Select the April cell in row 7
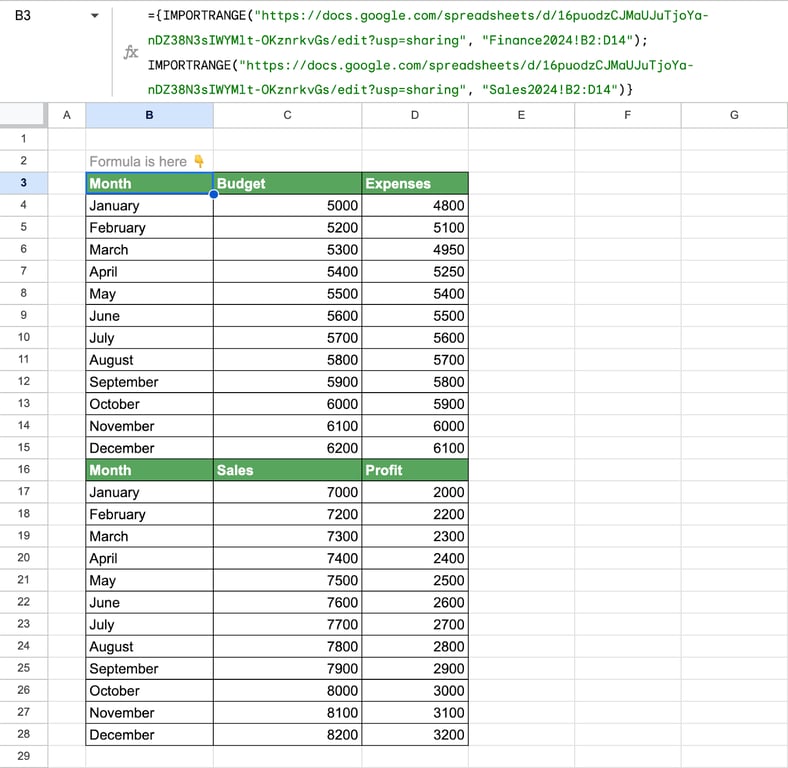The height and width of the screenshot is (768, 788). point(149,272)
